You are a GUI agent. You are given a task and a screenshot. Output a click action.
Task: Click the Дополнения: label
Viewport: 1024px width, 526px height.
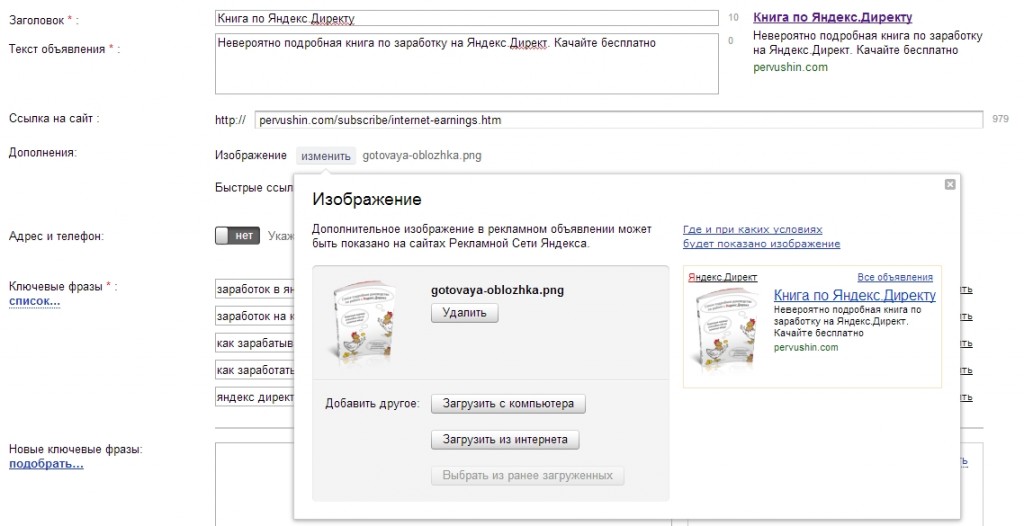click(x=42, y=152)
